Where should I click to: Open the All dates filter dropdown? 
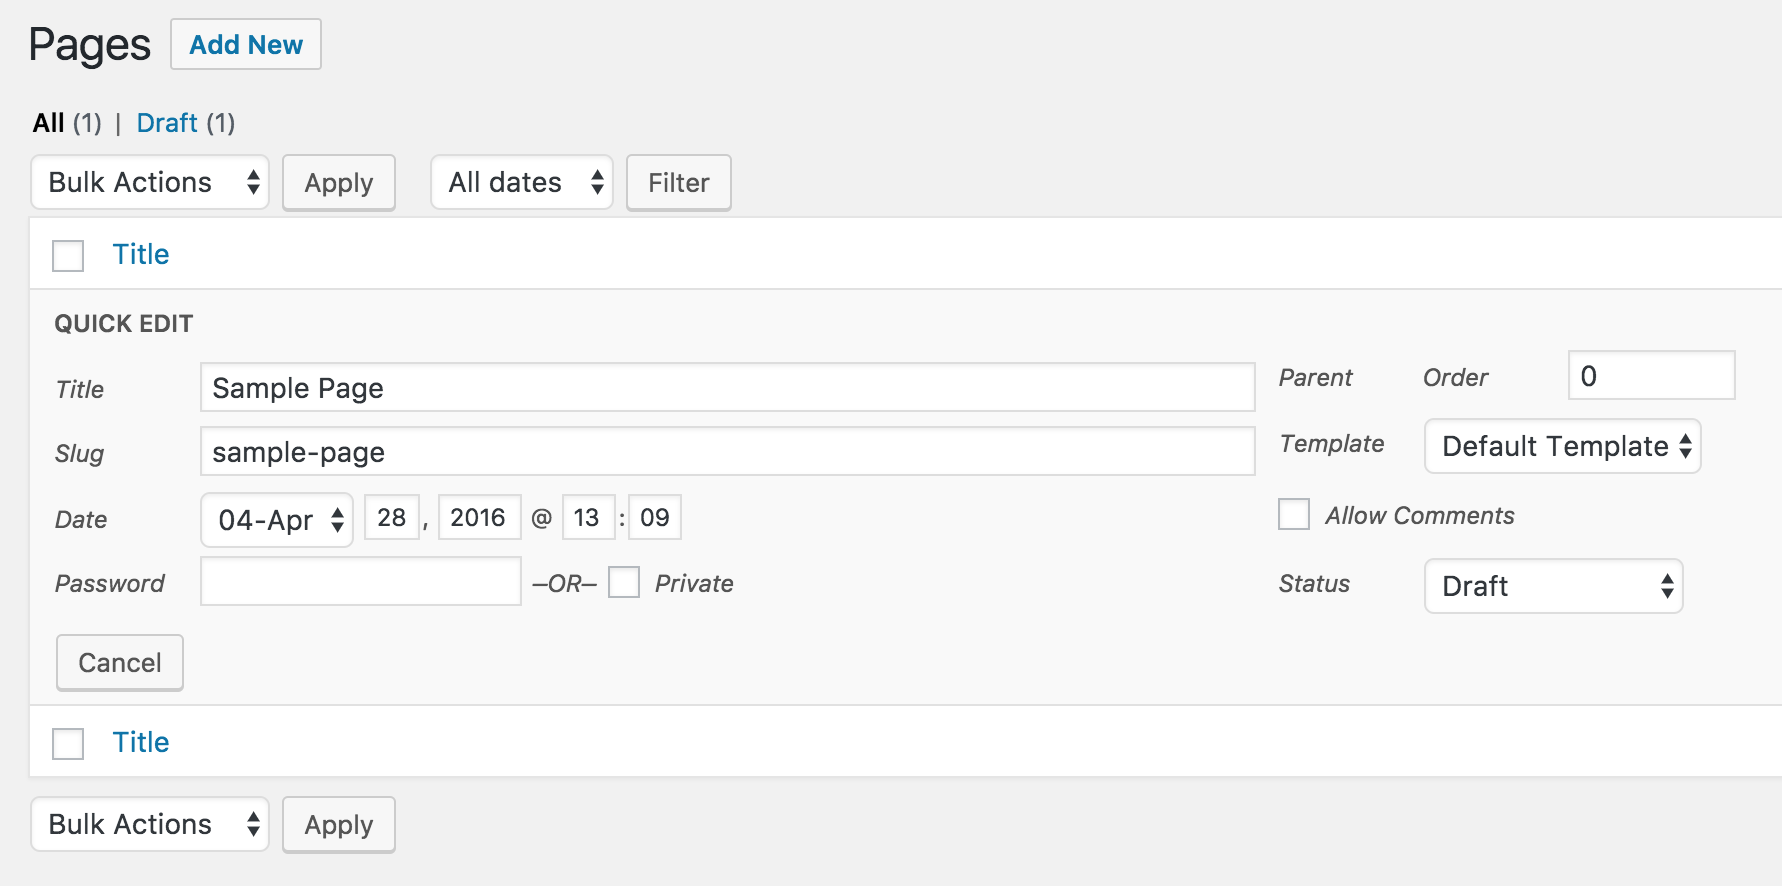coord(522,182)
